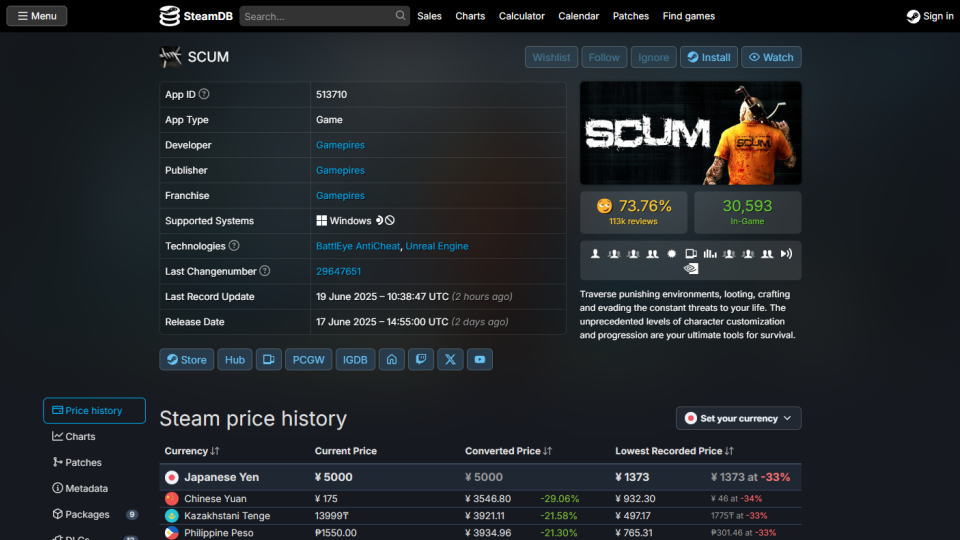Click the Stats bars category icon
This screenshot has width=960, height=540.
[710, 253]
